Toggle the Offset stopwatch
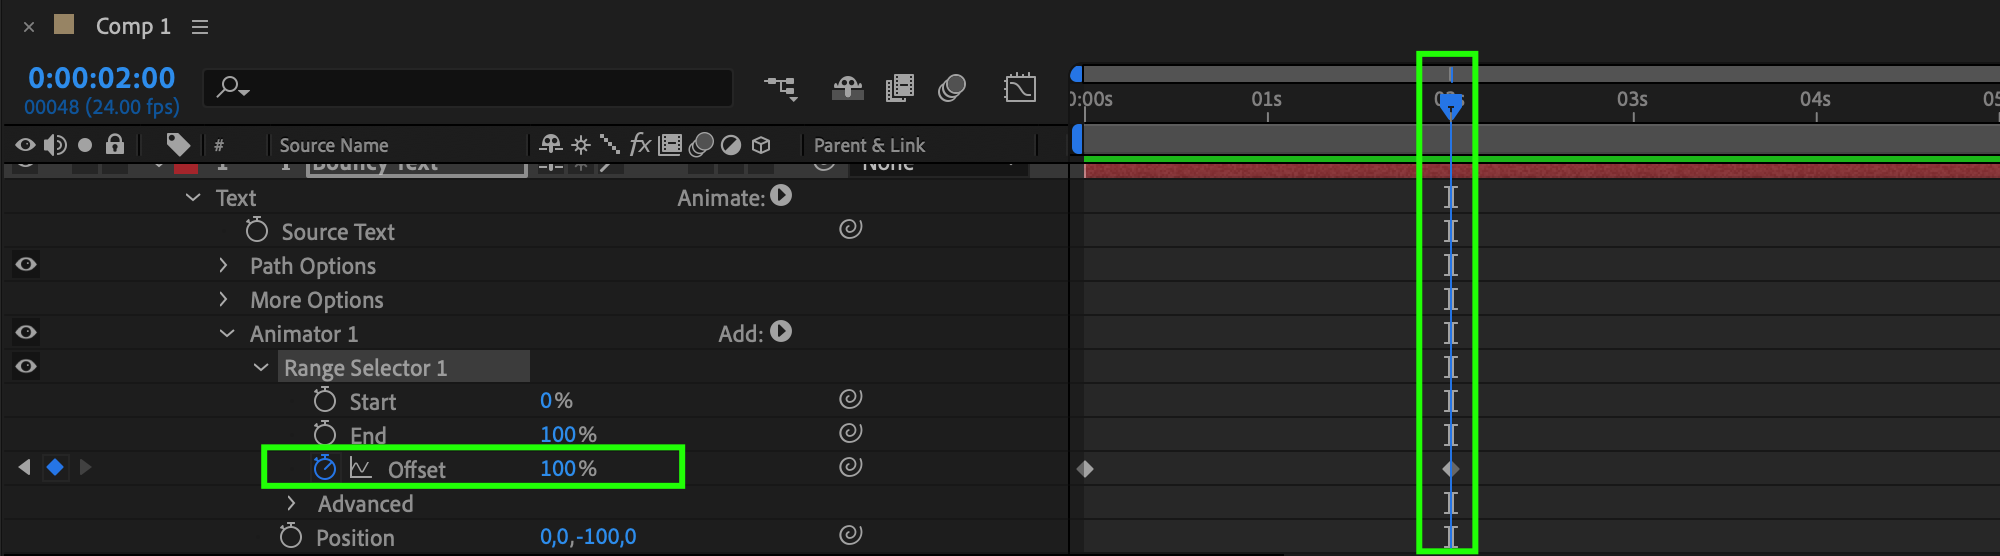This screenshot has height=556, width=2000. point(324,468)
